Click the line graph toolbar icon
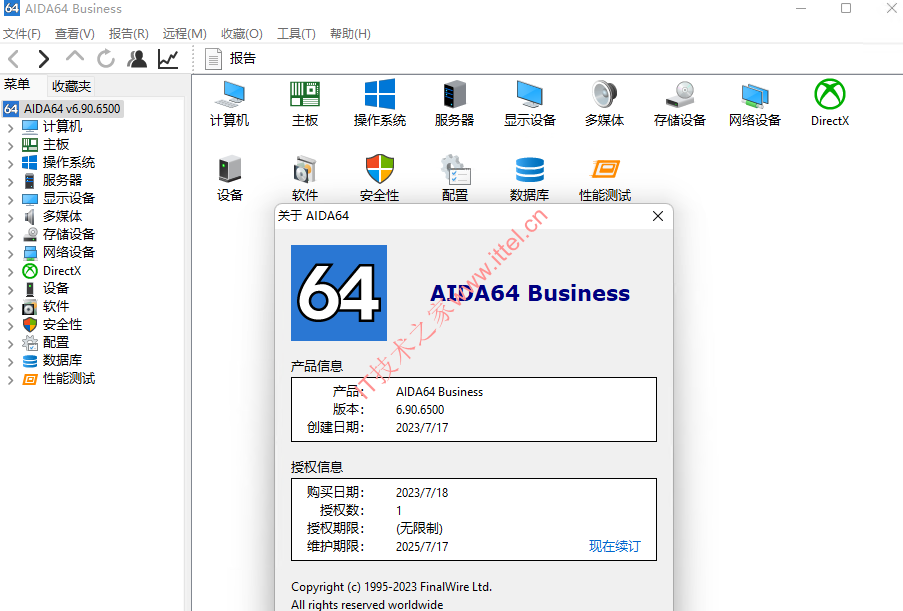The height and width of the screenshot is (611, 903). (x=168, y=59)
